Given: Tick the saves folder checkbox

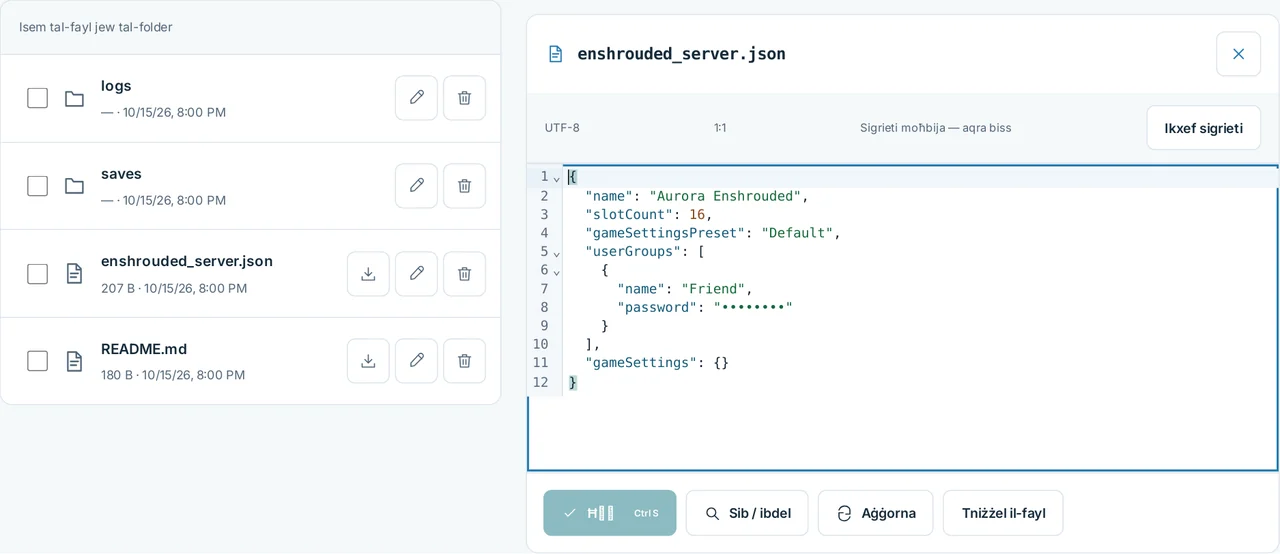Looking at the screenshot, I should 37,186.
